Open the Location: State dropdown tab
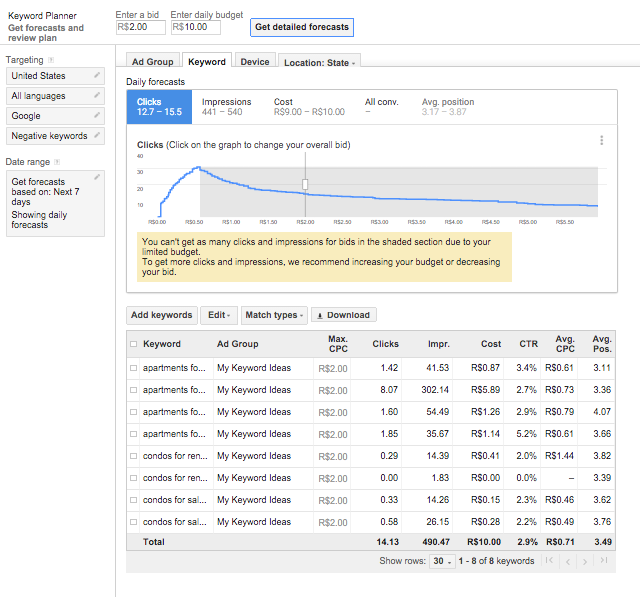640x597 pixels. click(319, 61)
